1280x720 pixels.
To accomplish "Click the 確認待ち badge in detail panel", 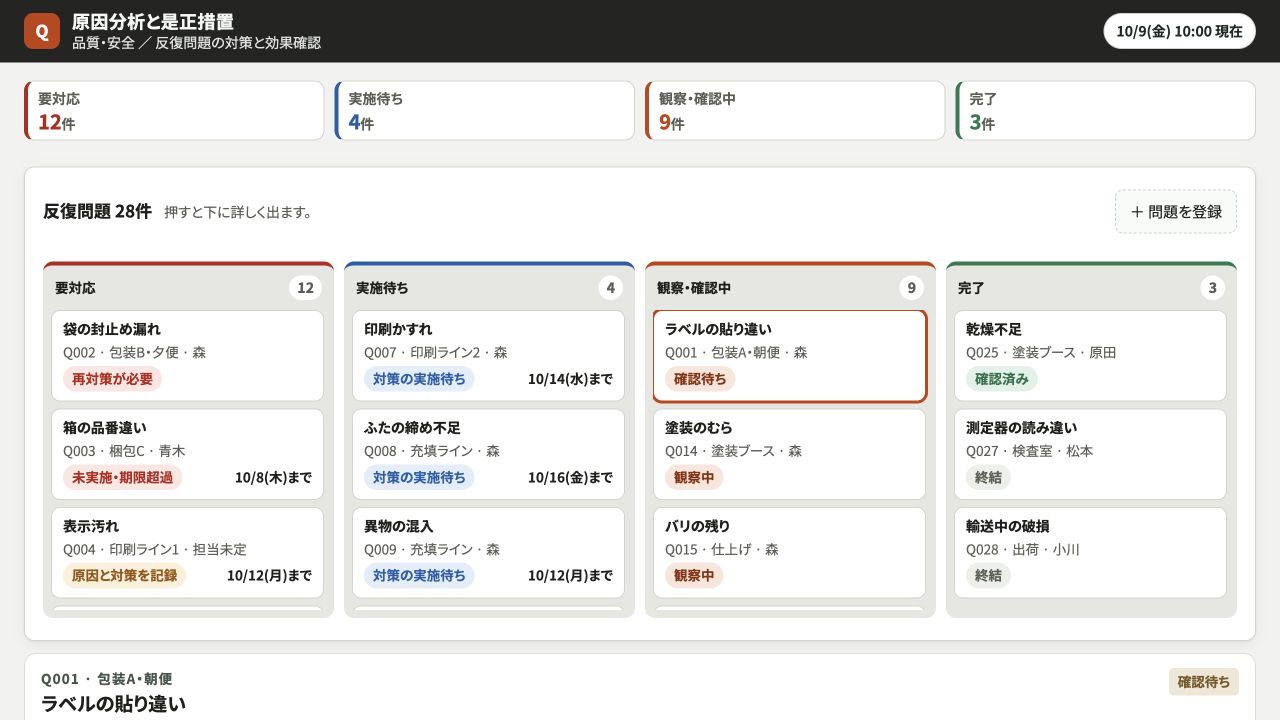I will pos(1204,682).
